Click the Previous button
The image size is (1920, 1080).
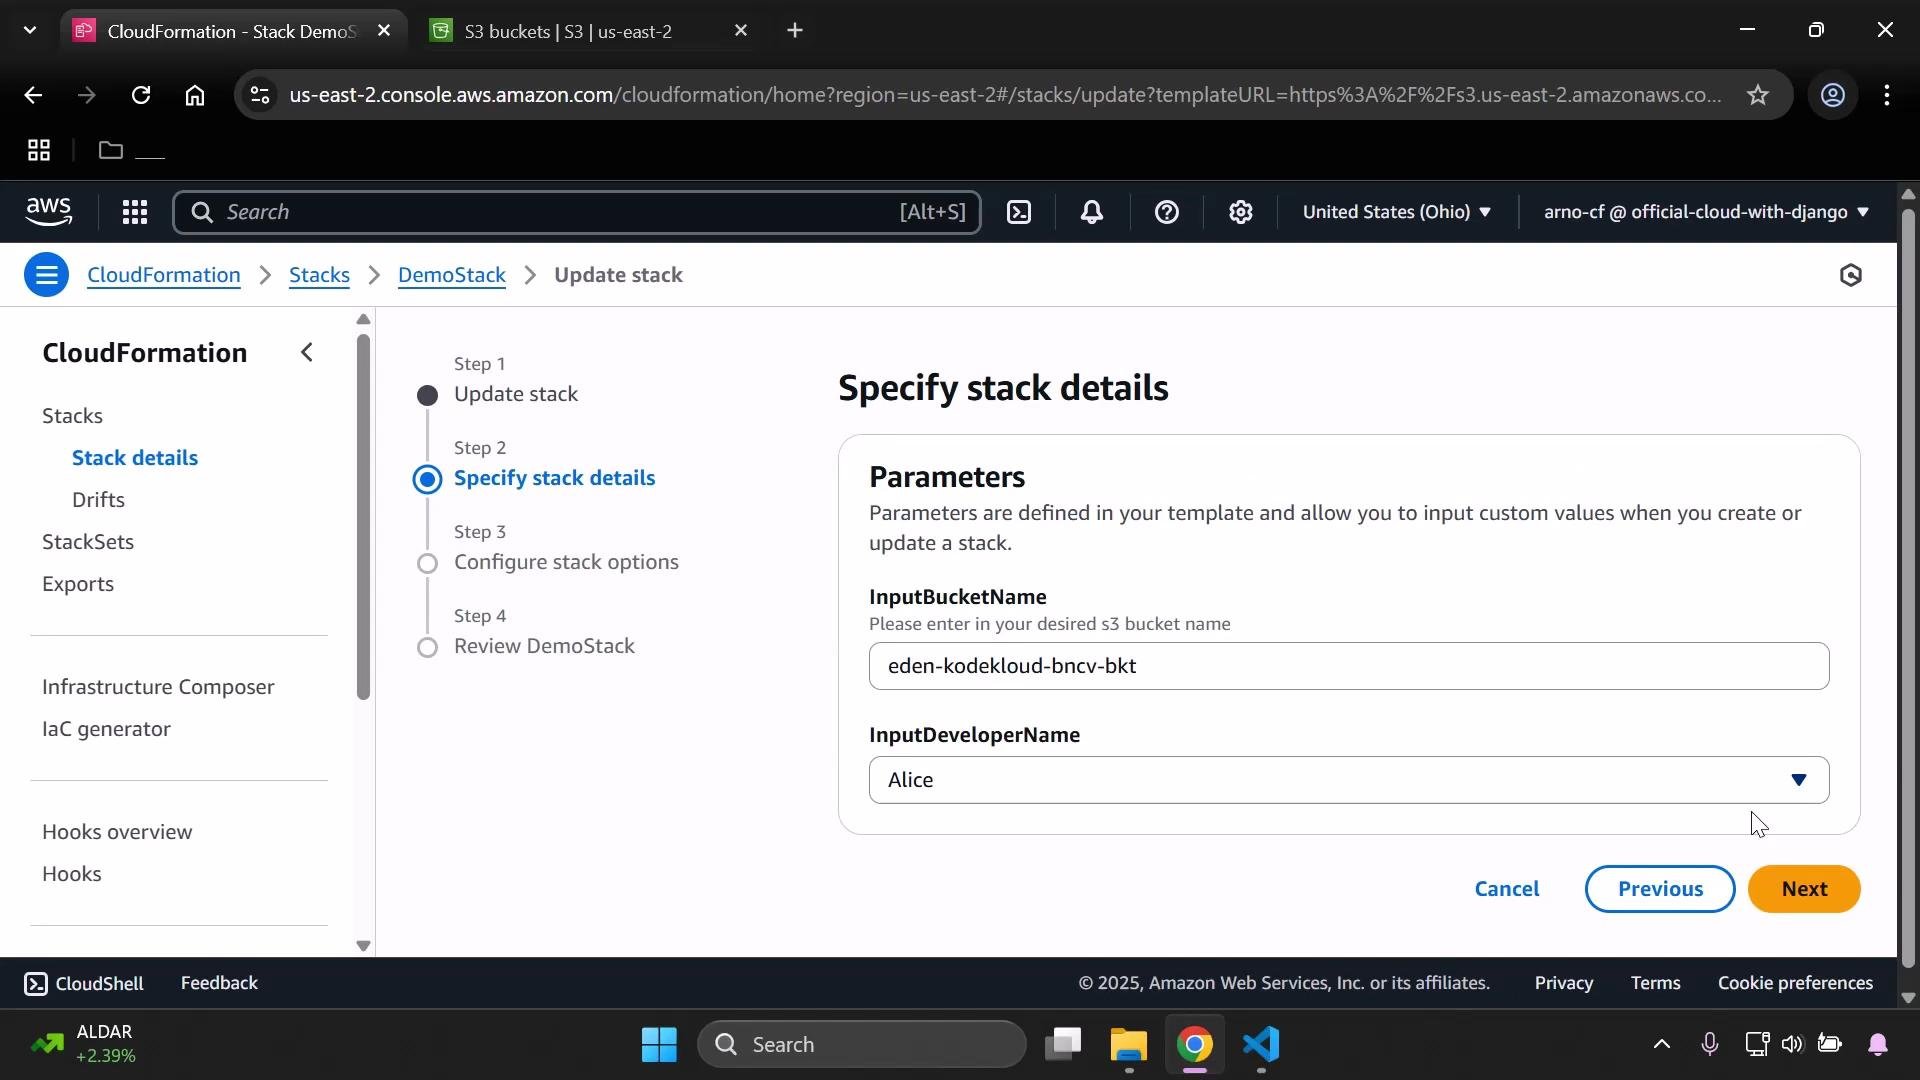tap(1660, 889)
